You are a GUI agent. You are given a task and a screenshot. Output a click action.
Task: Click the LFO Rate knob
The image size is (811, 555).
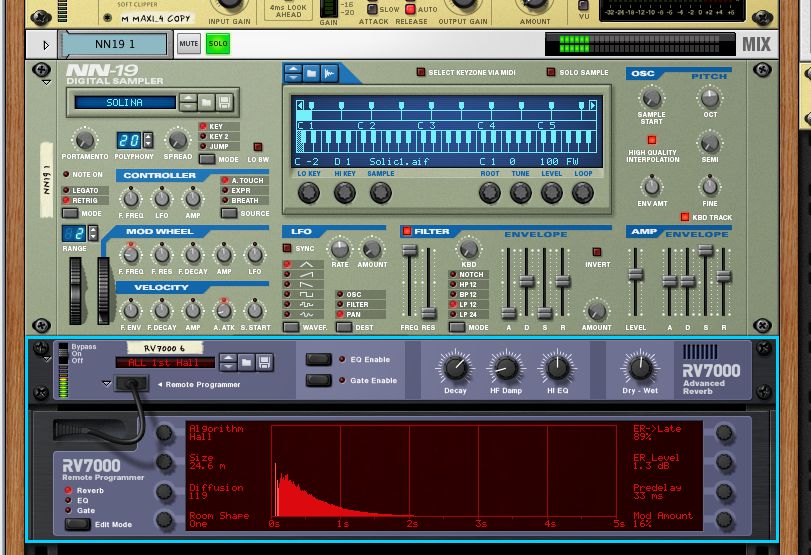coord(340,249)
